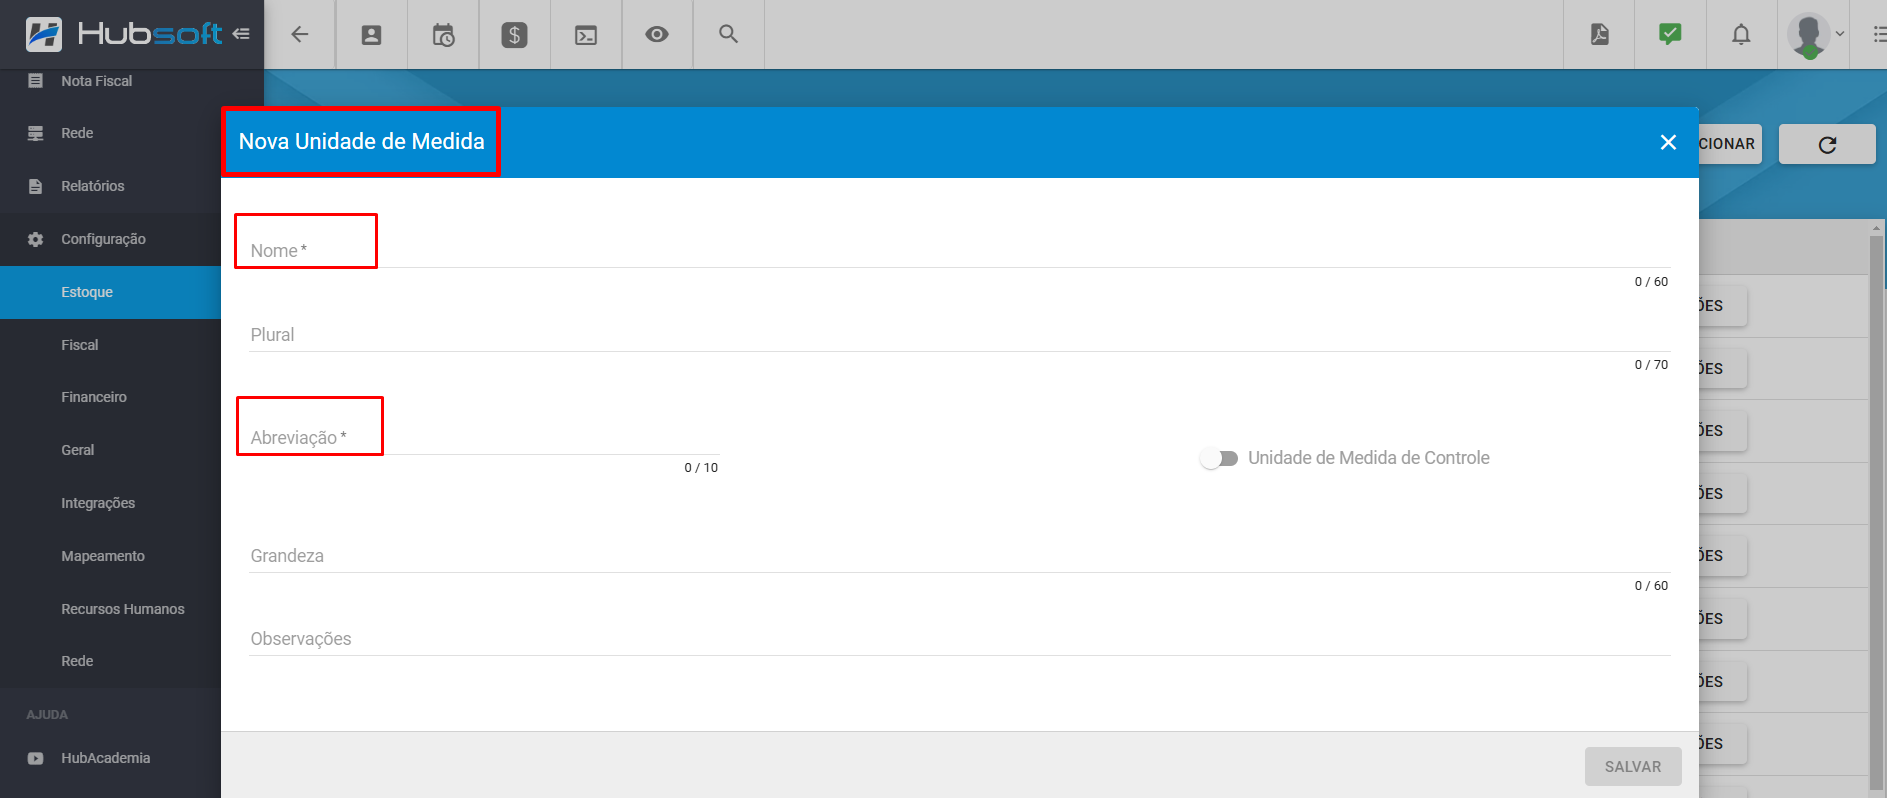Viewport: 1887px width, 798px height.
Task: Close the Nova Unidade de Medida dialog
Action: (1668, 142)
